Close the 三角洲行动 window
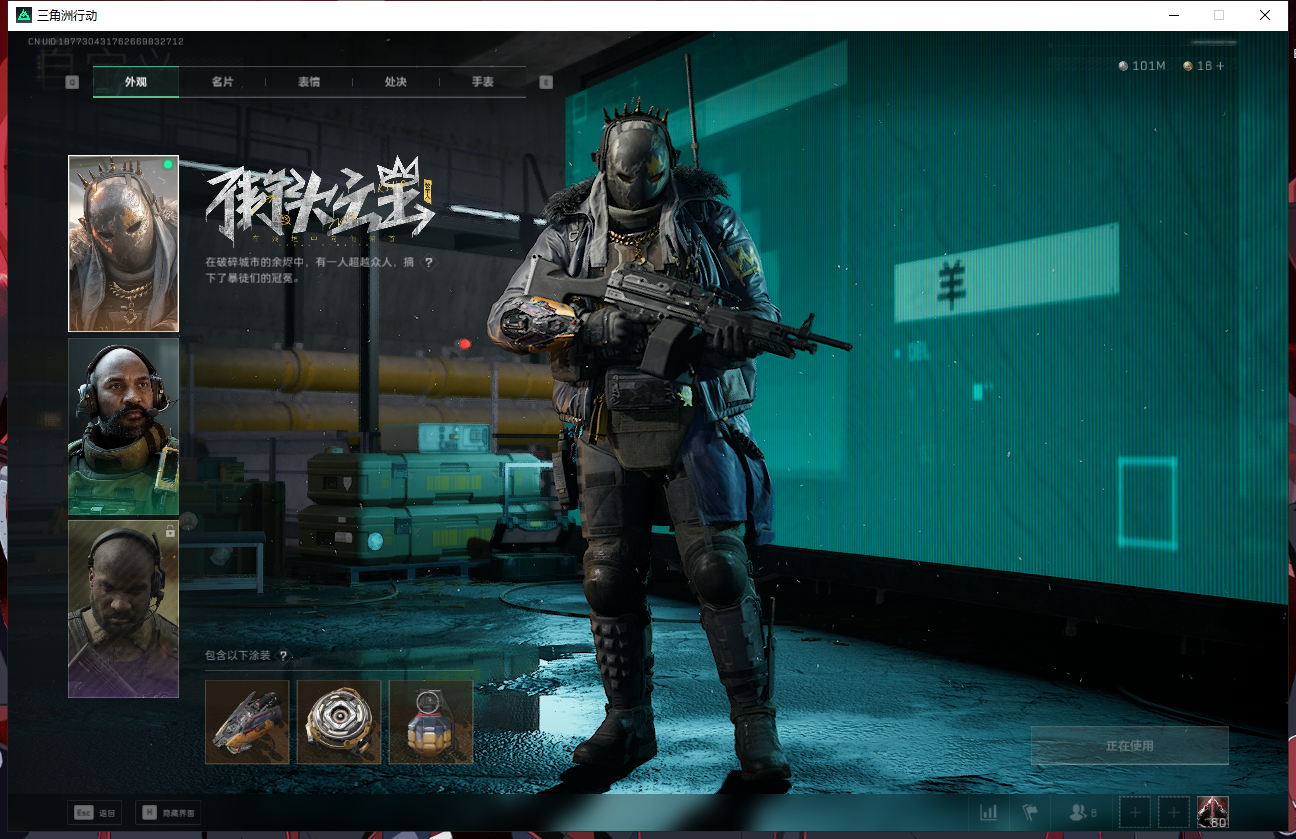 (1265, 15)
